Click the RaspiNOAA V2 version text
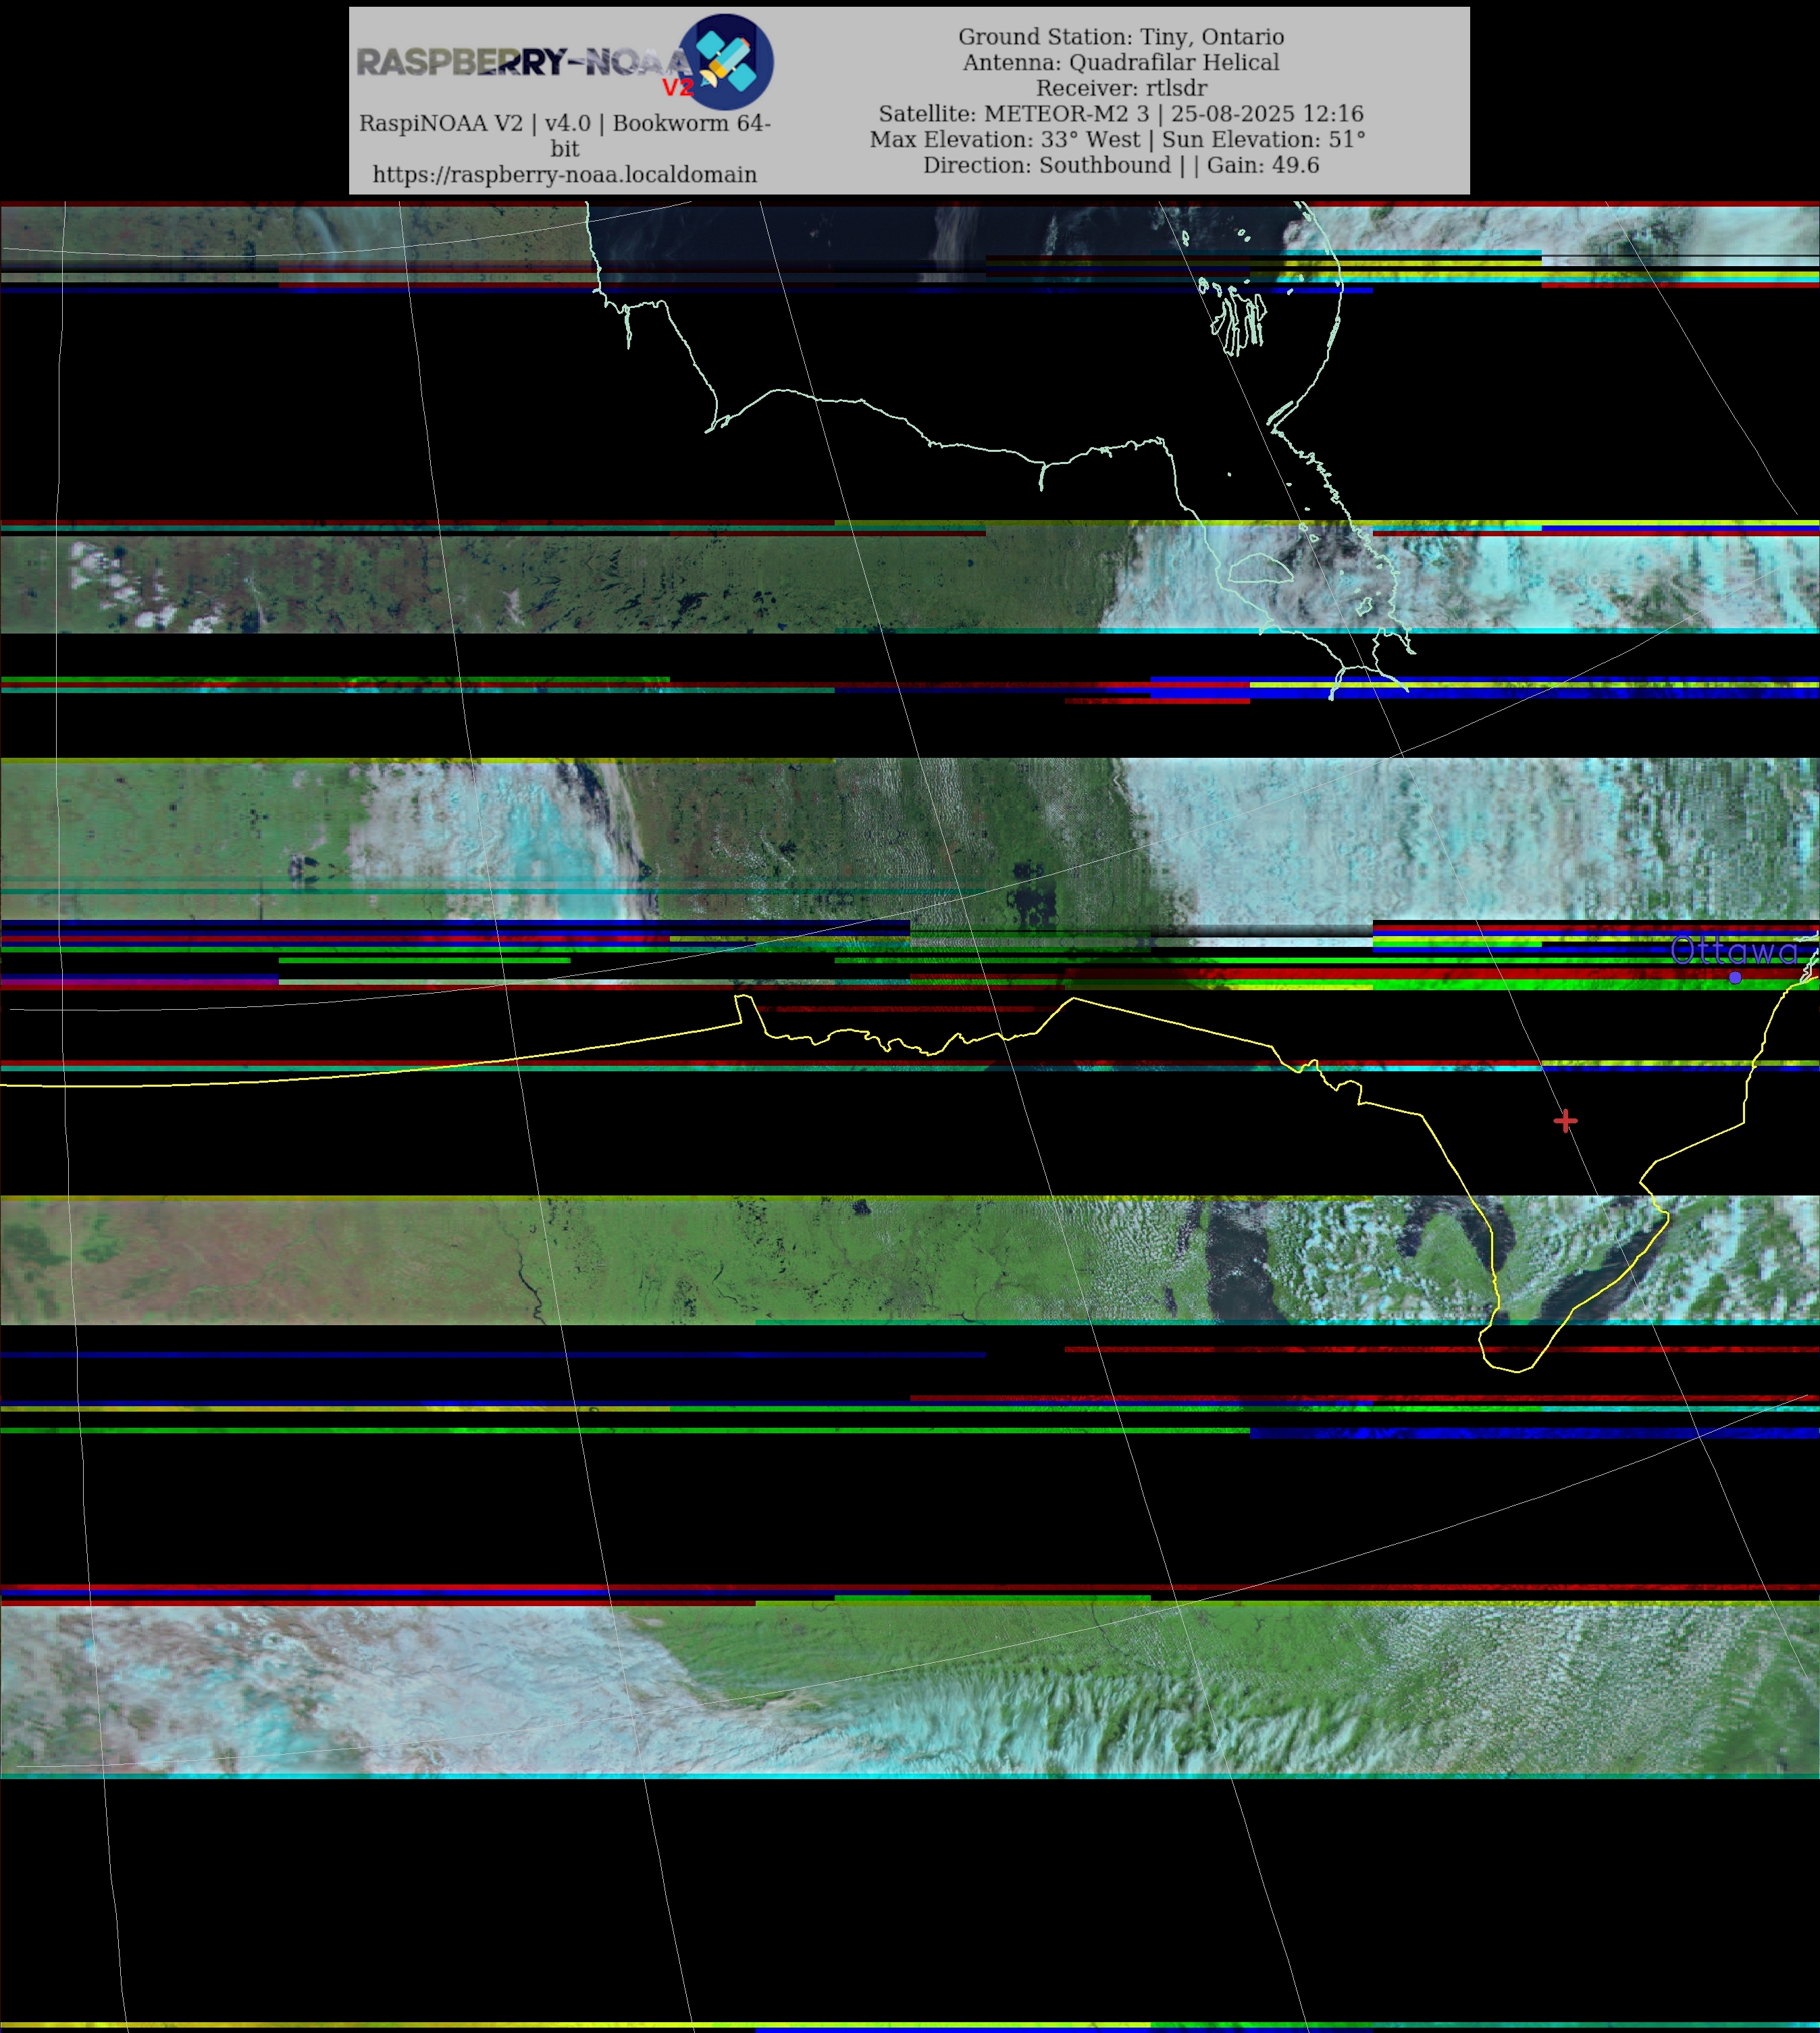The height and width of the screenshot is (2033, 1820). 441,124
